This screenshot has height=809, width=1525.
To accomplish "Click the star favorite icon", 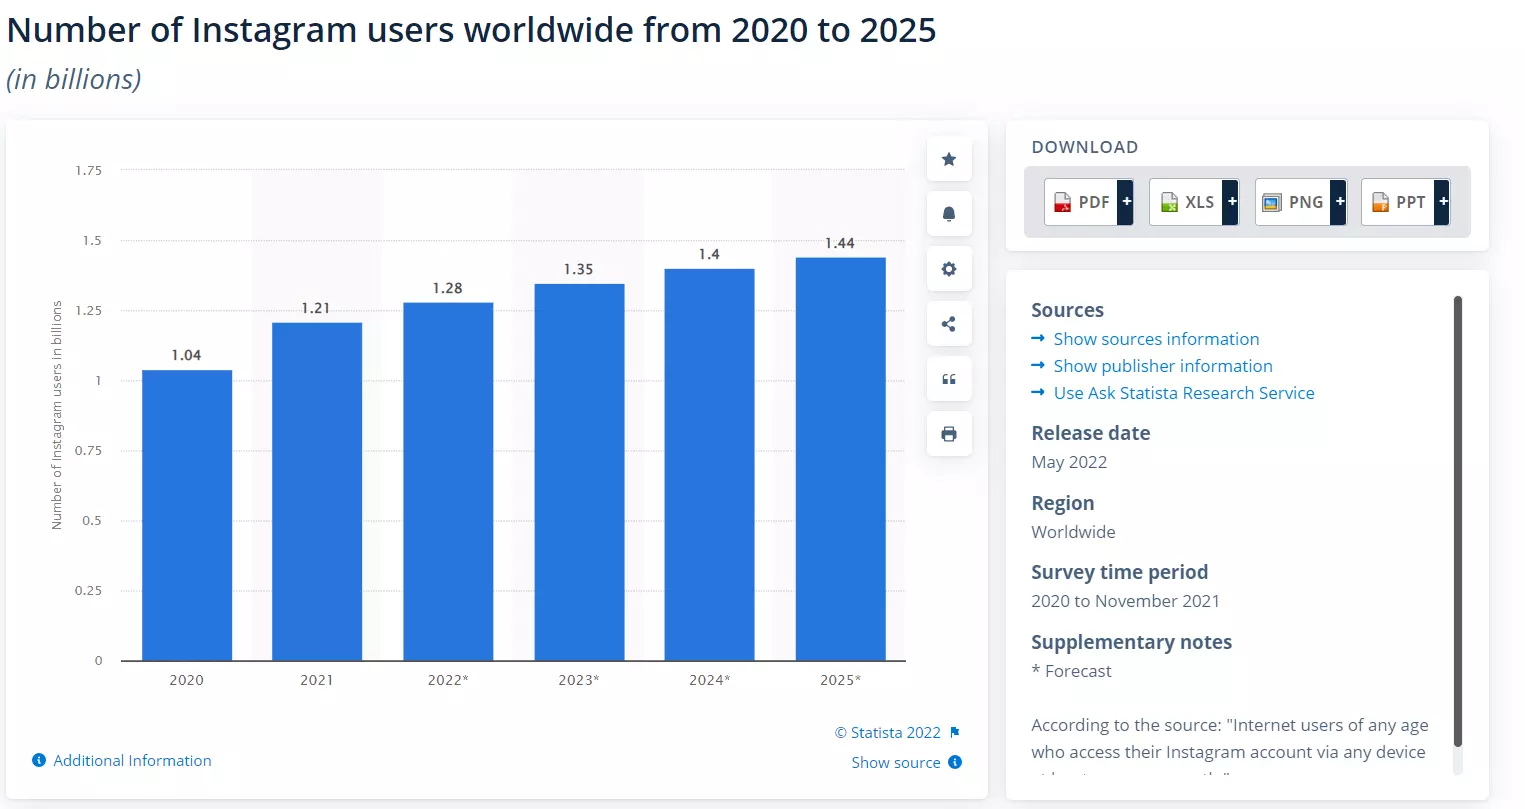I will (x=949, y=159).
